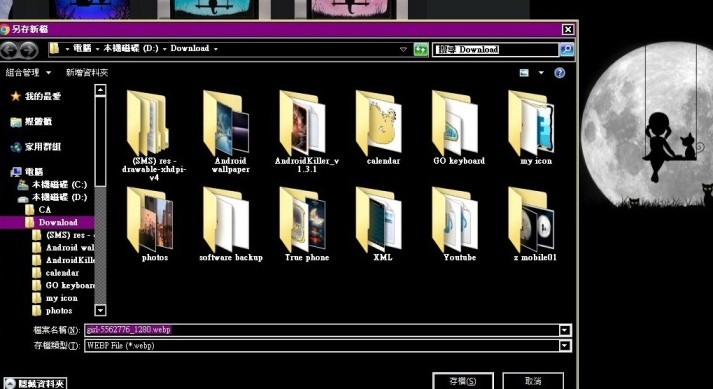The width and height of the screenshot is (713, 389).
Task: Click the Back navigation arrow
Action: coord(9,50)
